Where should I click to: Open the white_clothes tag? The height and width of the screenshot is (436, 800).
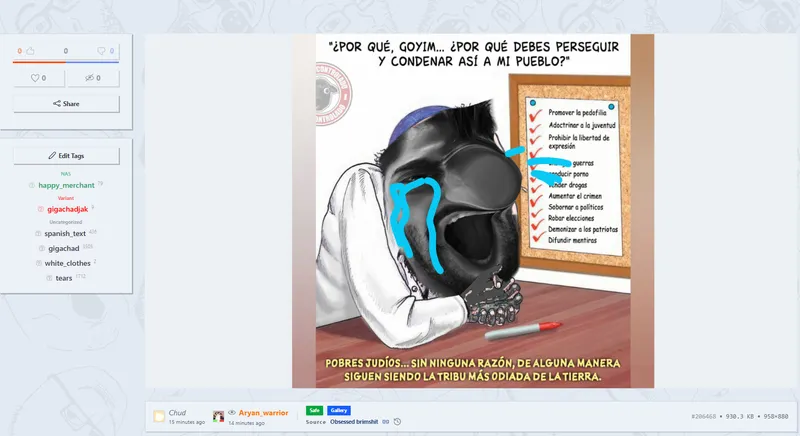tap(67, 263)
